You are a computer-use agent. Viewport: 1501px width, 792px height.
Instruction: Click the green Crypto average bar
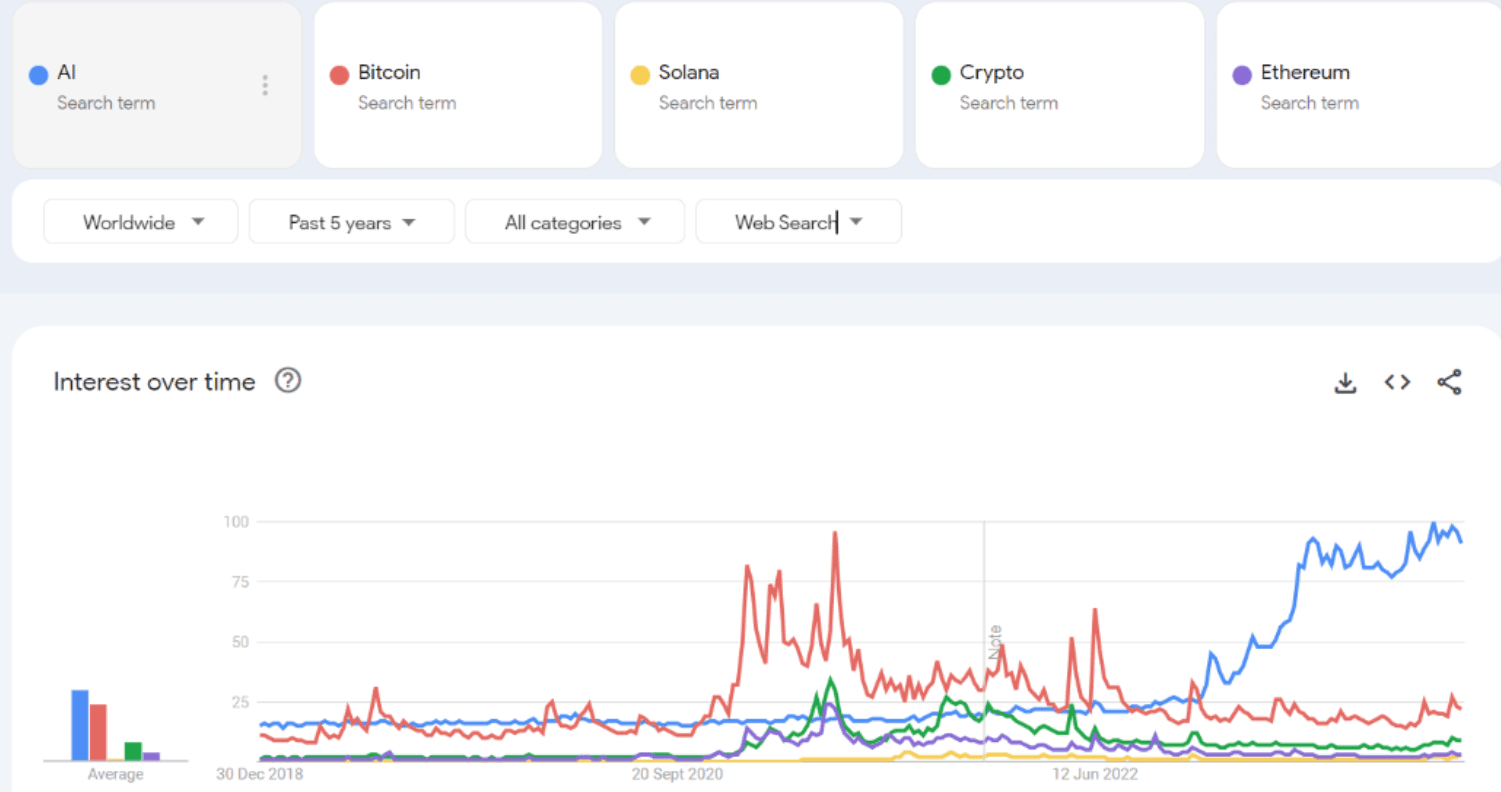coord(133,751)
